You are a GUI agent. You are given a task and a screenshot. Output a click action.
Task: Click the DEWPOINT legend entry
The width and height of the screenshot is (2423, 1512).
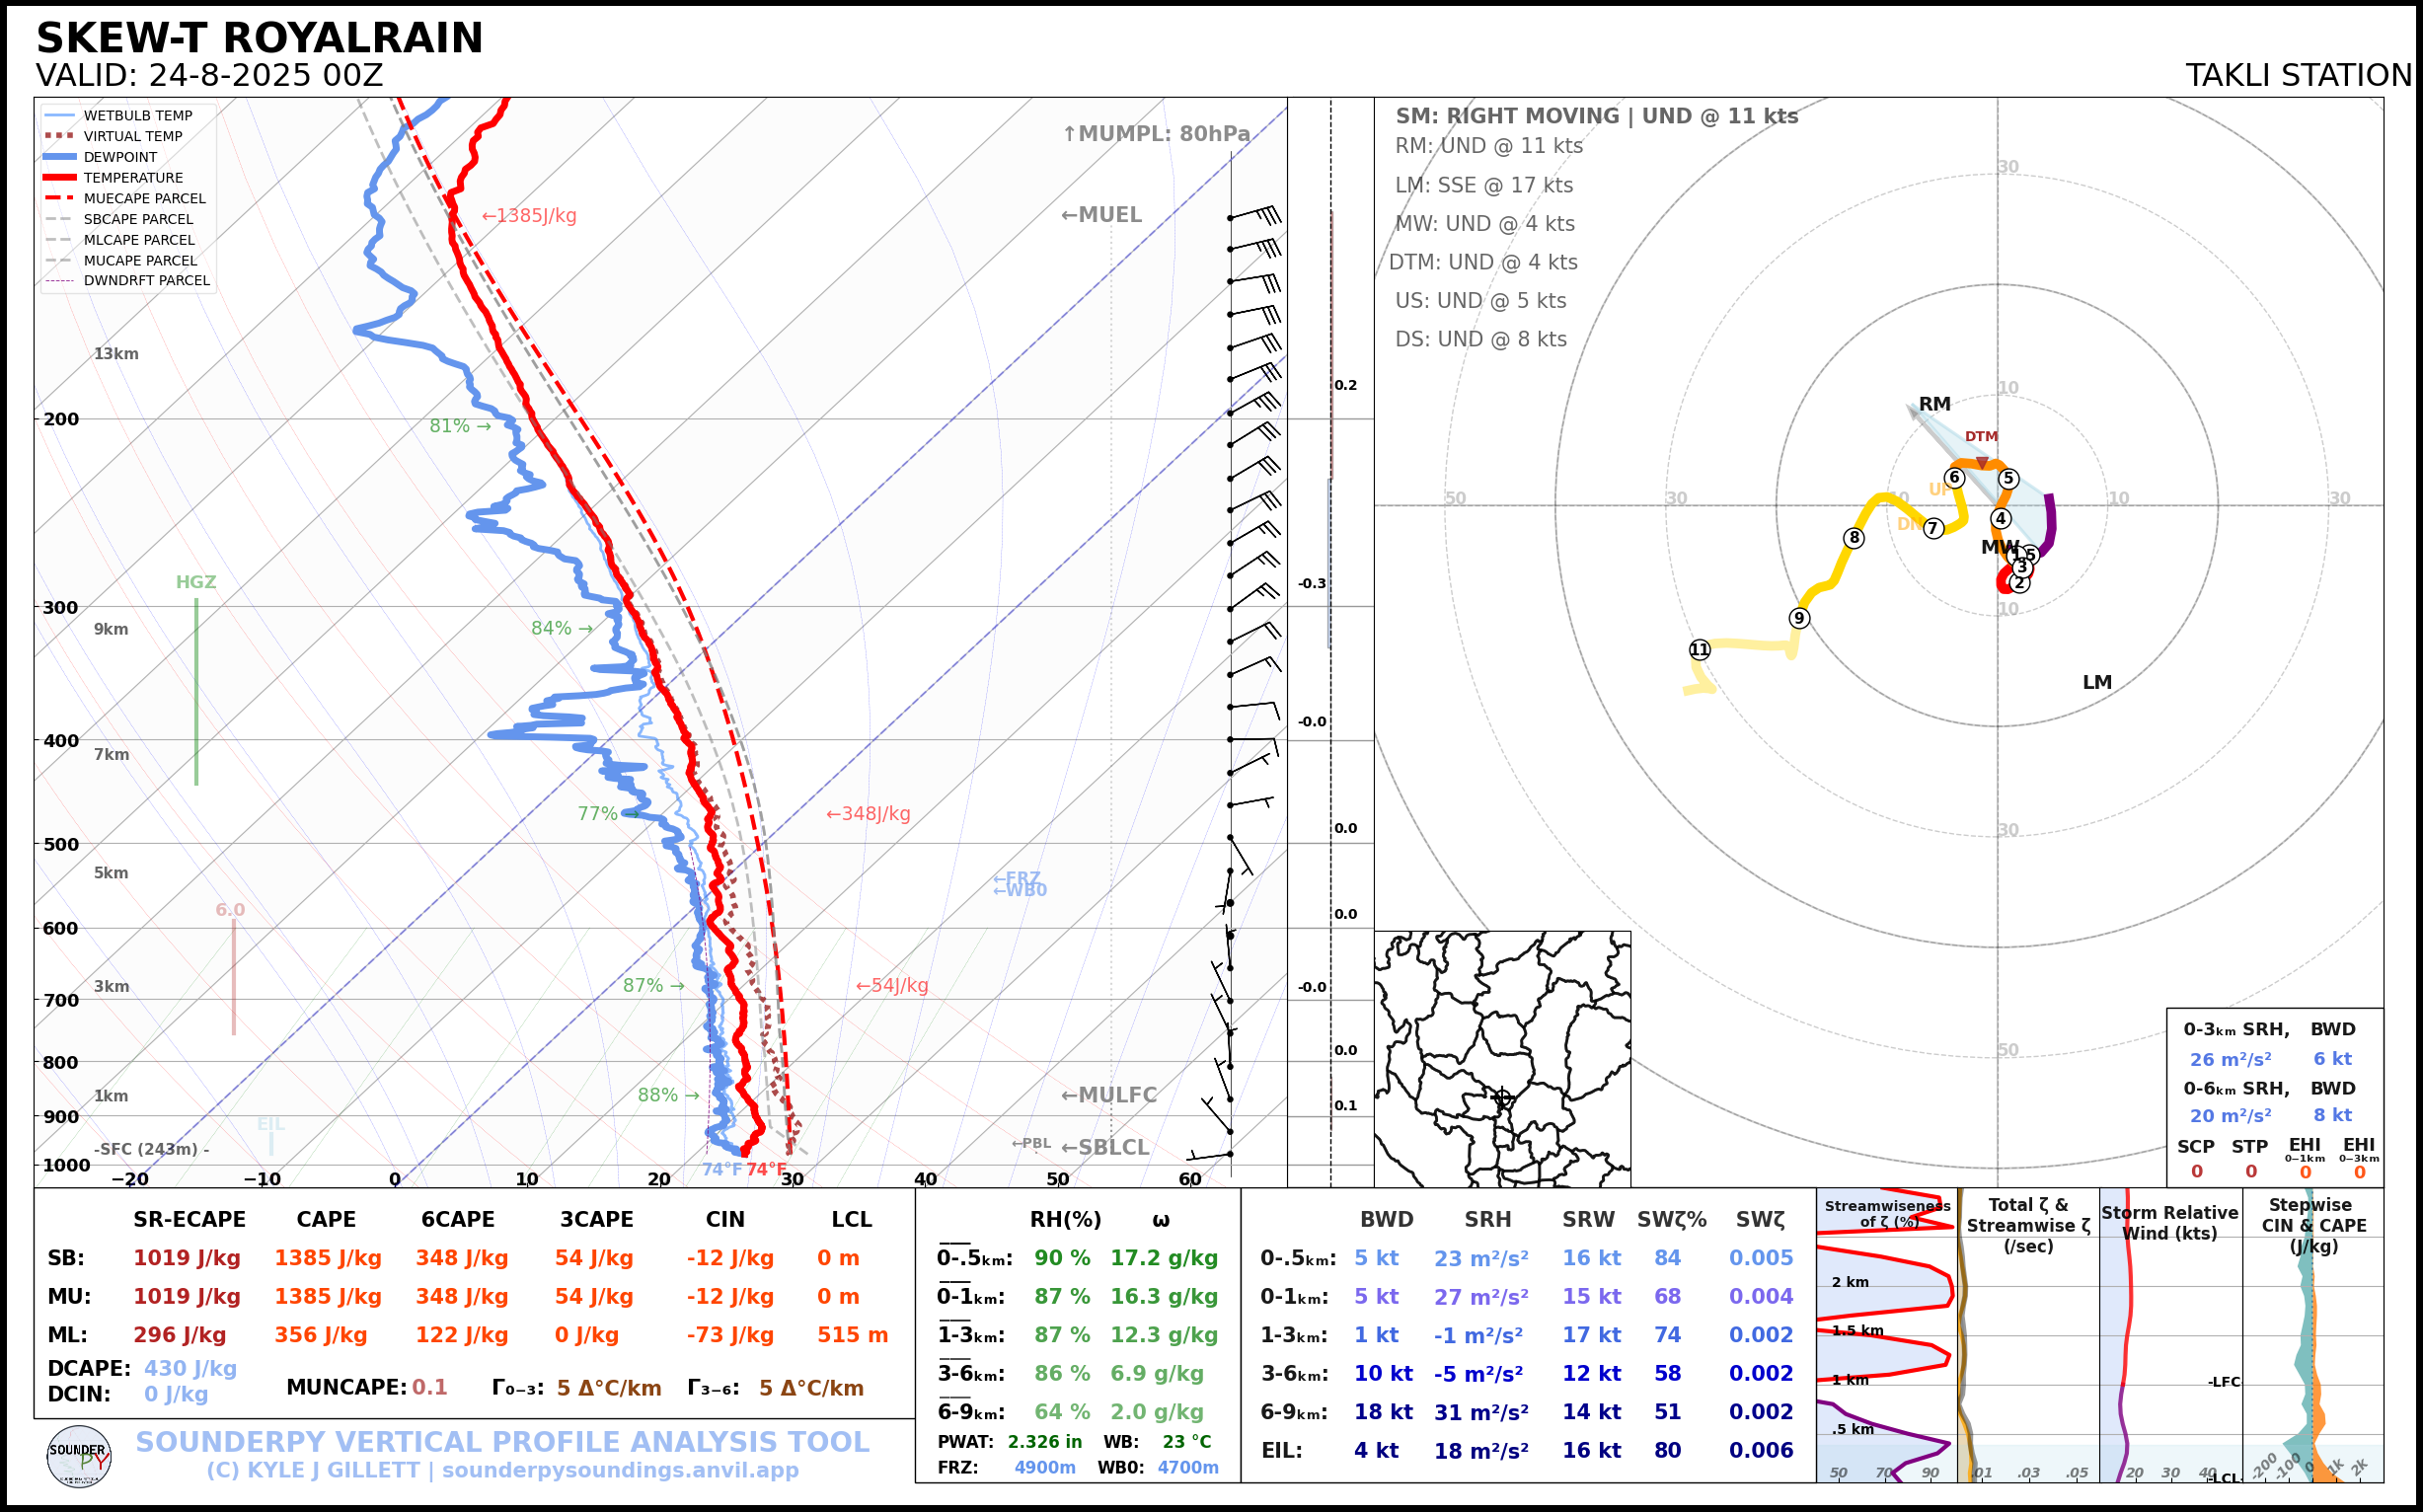pos(120,157)
